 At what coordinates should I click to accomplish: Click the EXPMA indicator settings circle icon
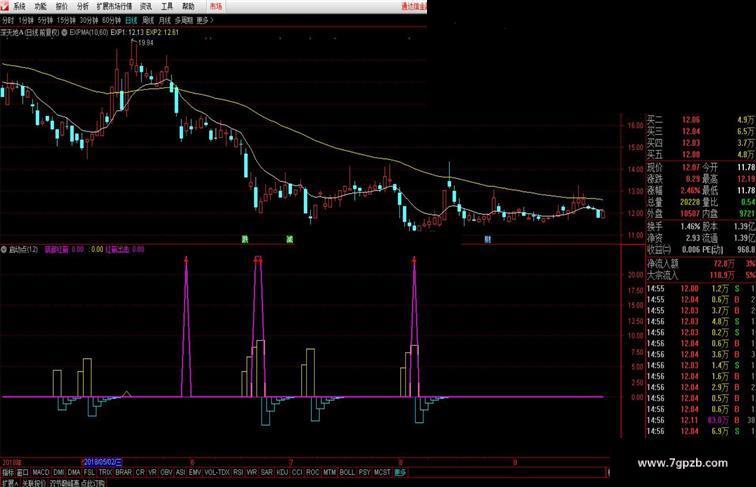click(x=64, y=33)
